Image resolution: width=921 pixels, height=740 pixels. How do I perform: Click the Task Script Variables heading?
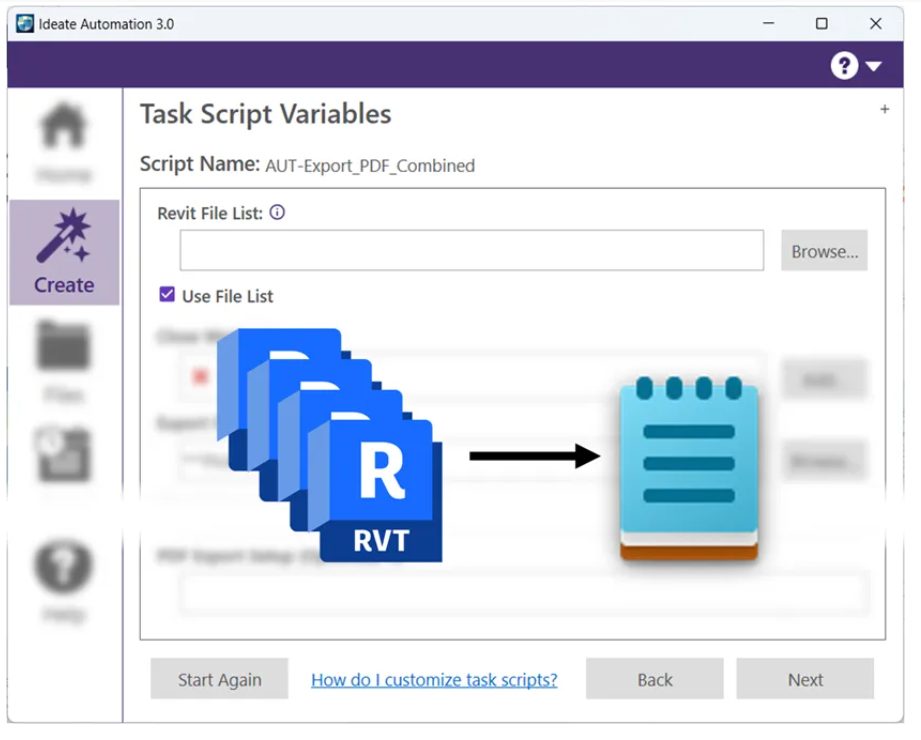[265, 114]
